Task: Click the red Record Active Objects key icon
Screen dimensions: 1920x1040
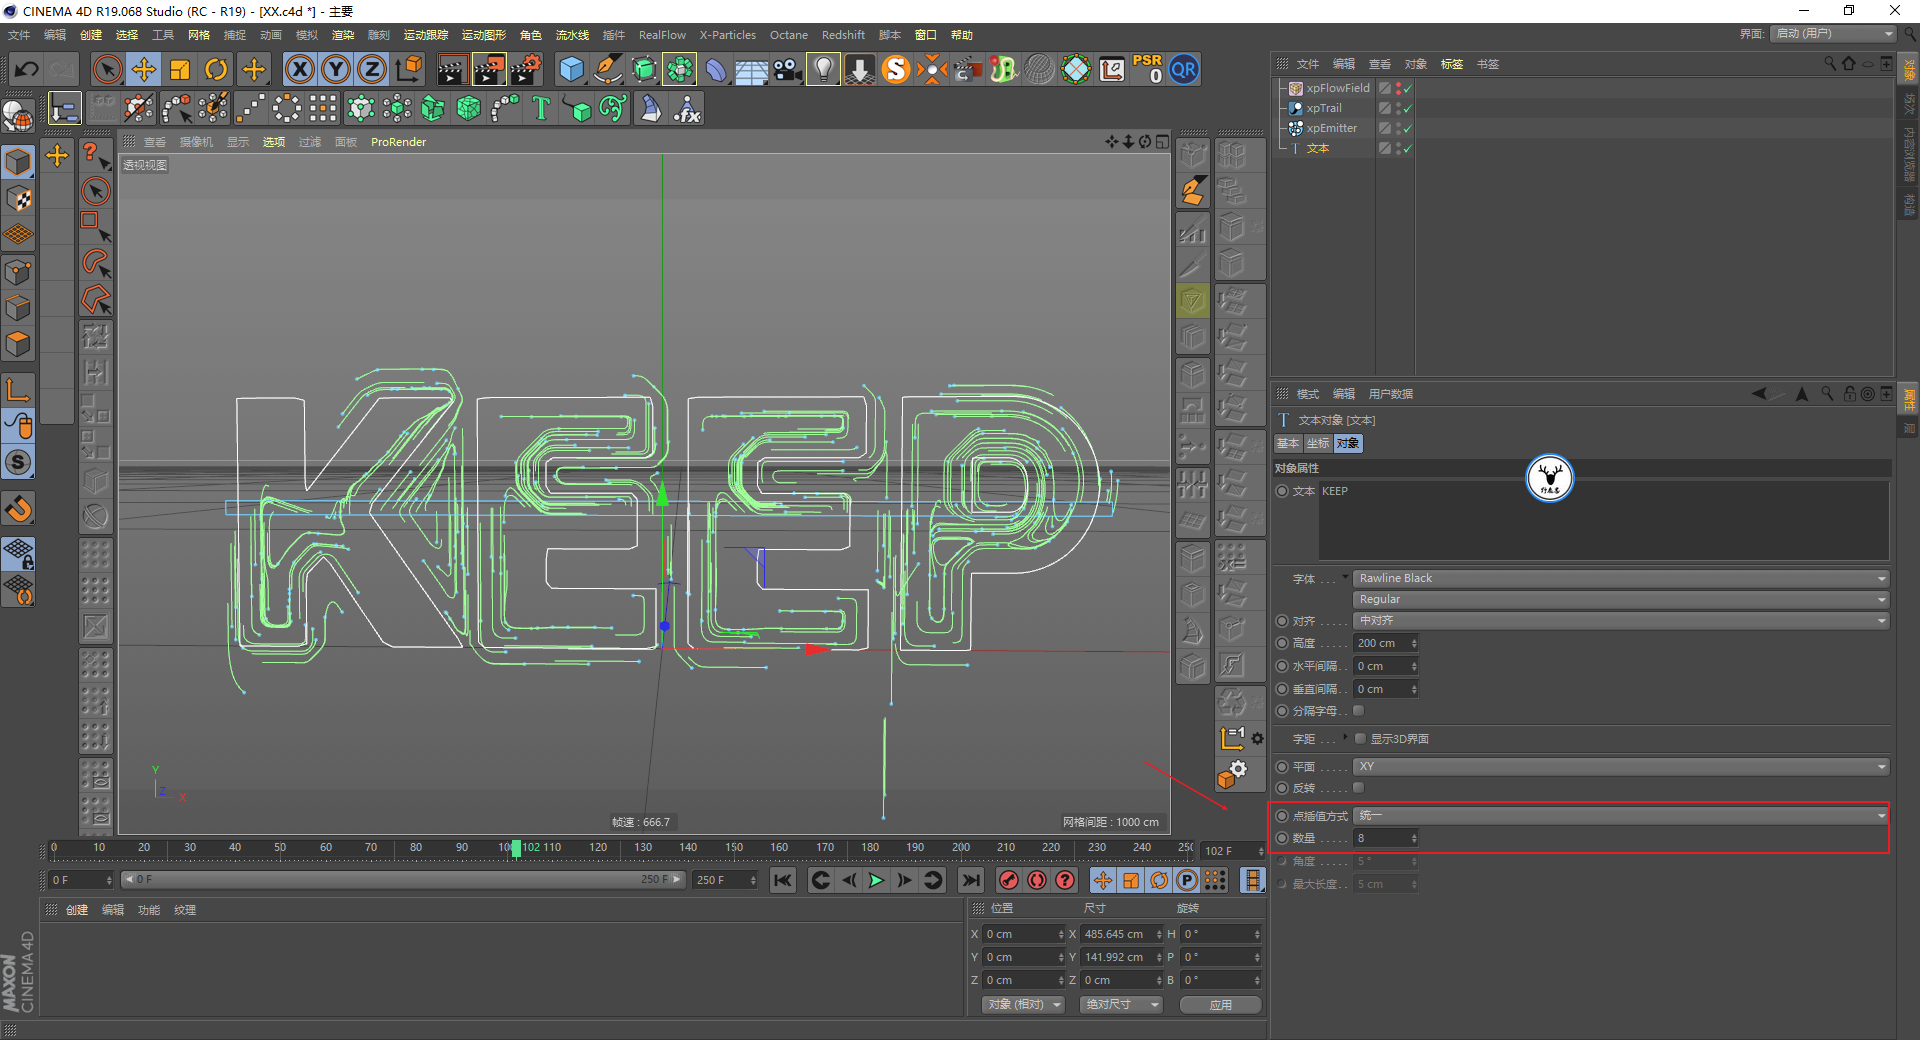Action: click(x=1009, y=880)
